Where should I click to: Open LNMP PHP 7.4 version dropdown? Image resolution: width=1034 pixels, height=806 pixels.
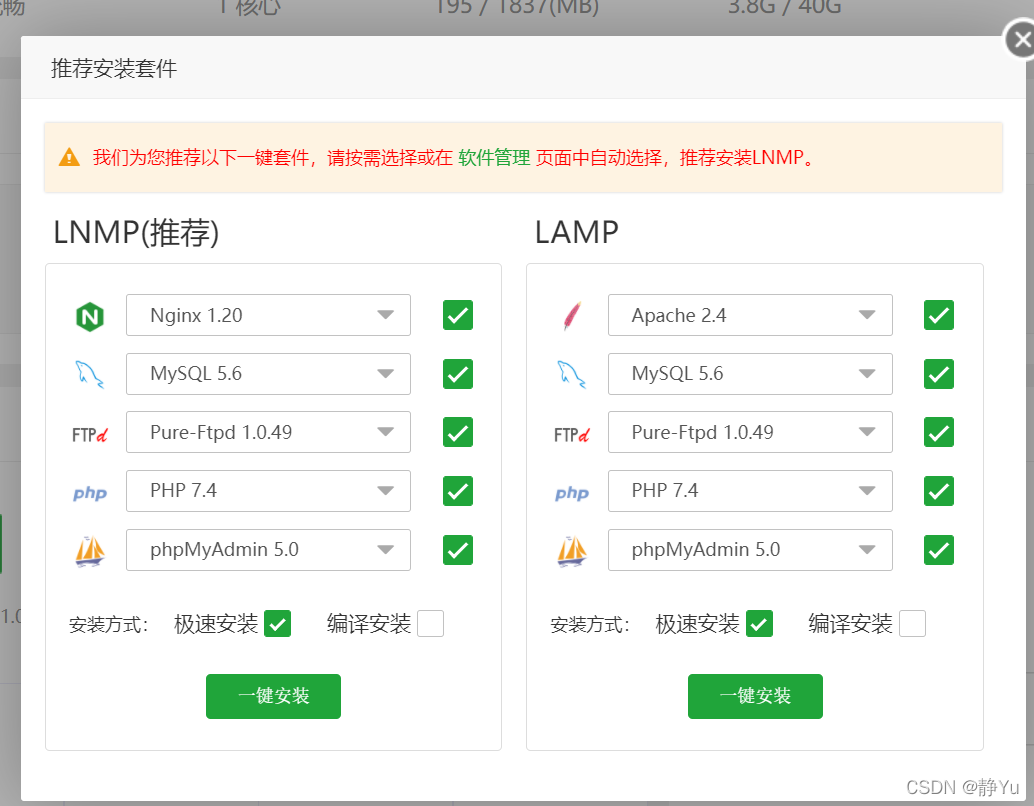pos(268,491)
